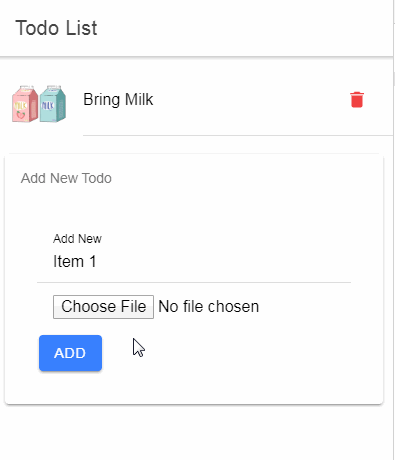Click the Add New Todo card heading
This screenshot has height=460, width=395.
(66, 178)
